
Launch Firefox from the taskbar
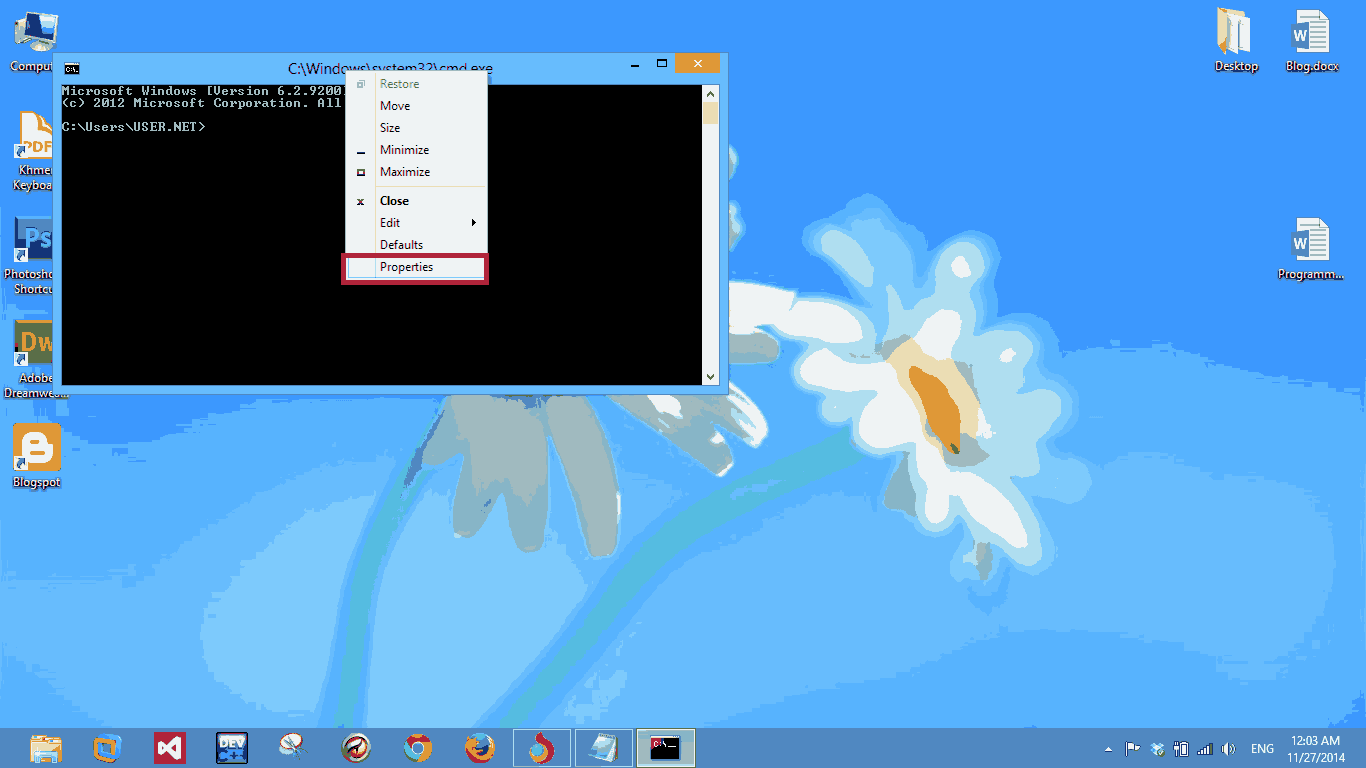click(480, 747)
